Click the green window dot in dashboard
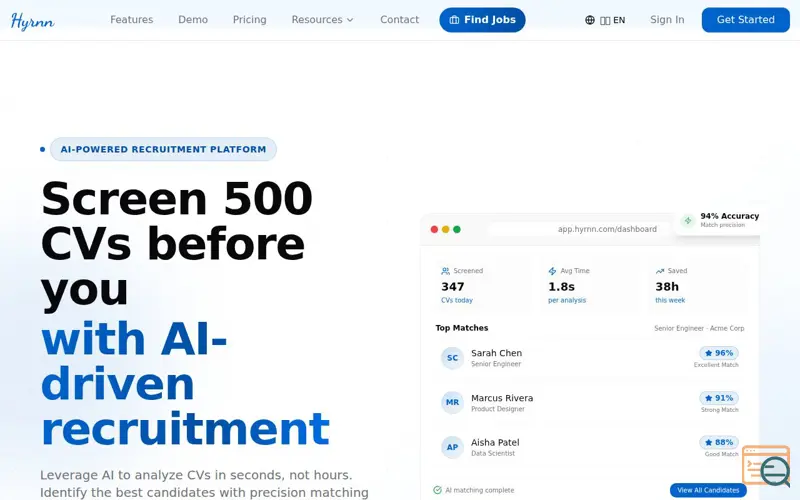This screenshot has height=500, width=800. (457, 230)
